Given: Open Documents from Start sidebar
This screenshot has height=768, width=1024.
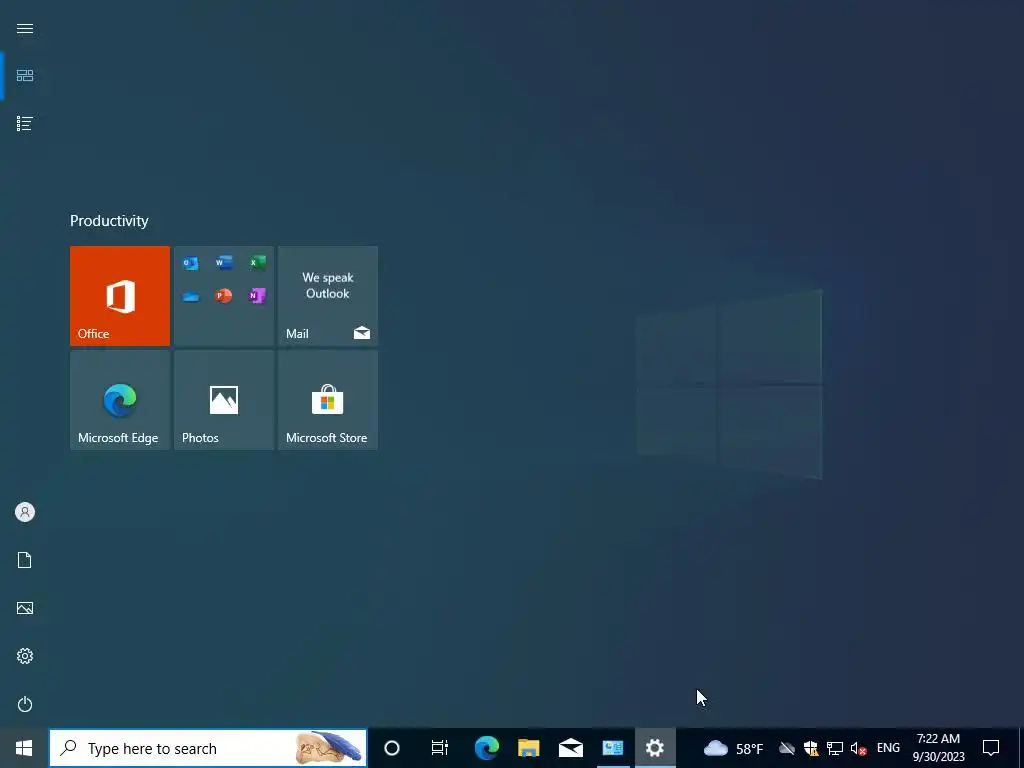Looking at the screenshot, I should pos(25,560).
